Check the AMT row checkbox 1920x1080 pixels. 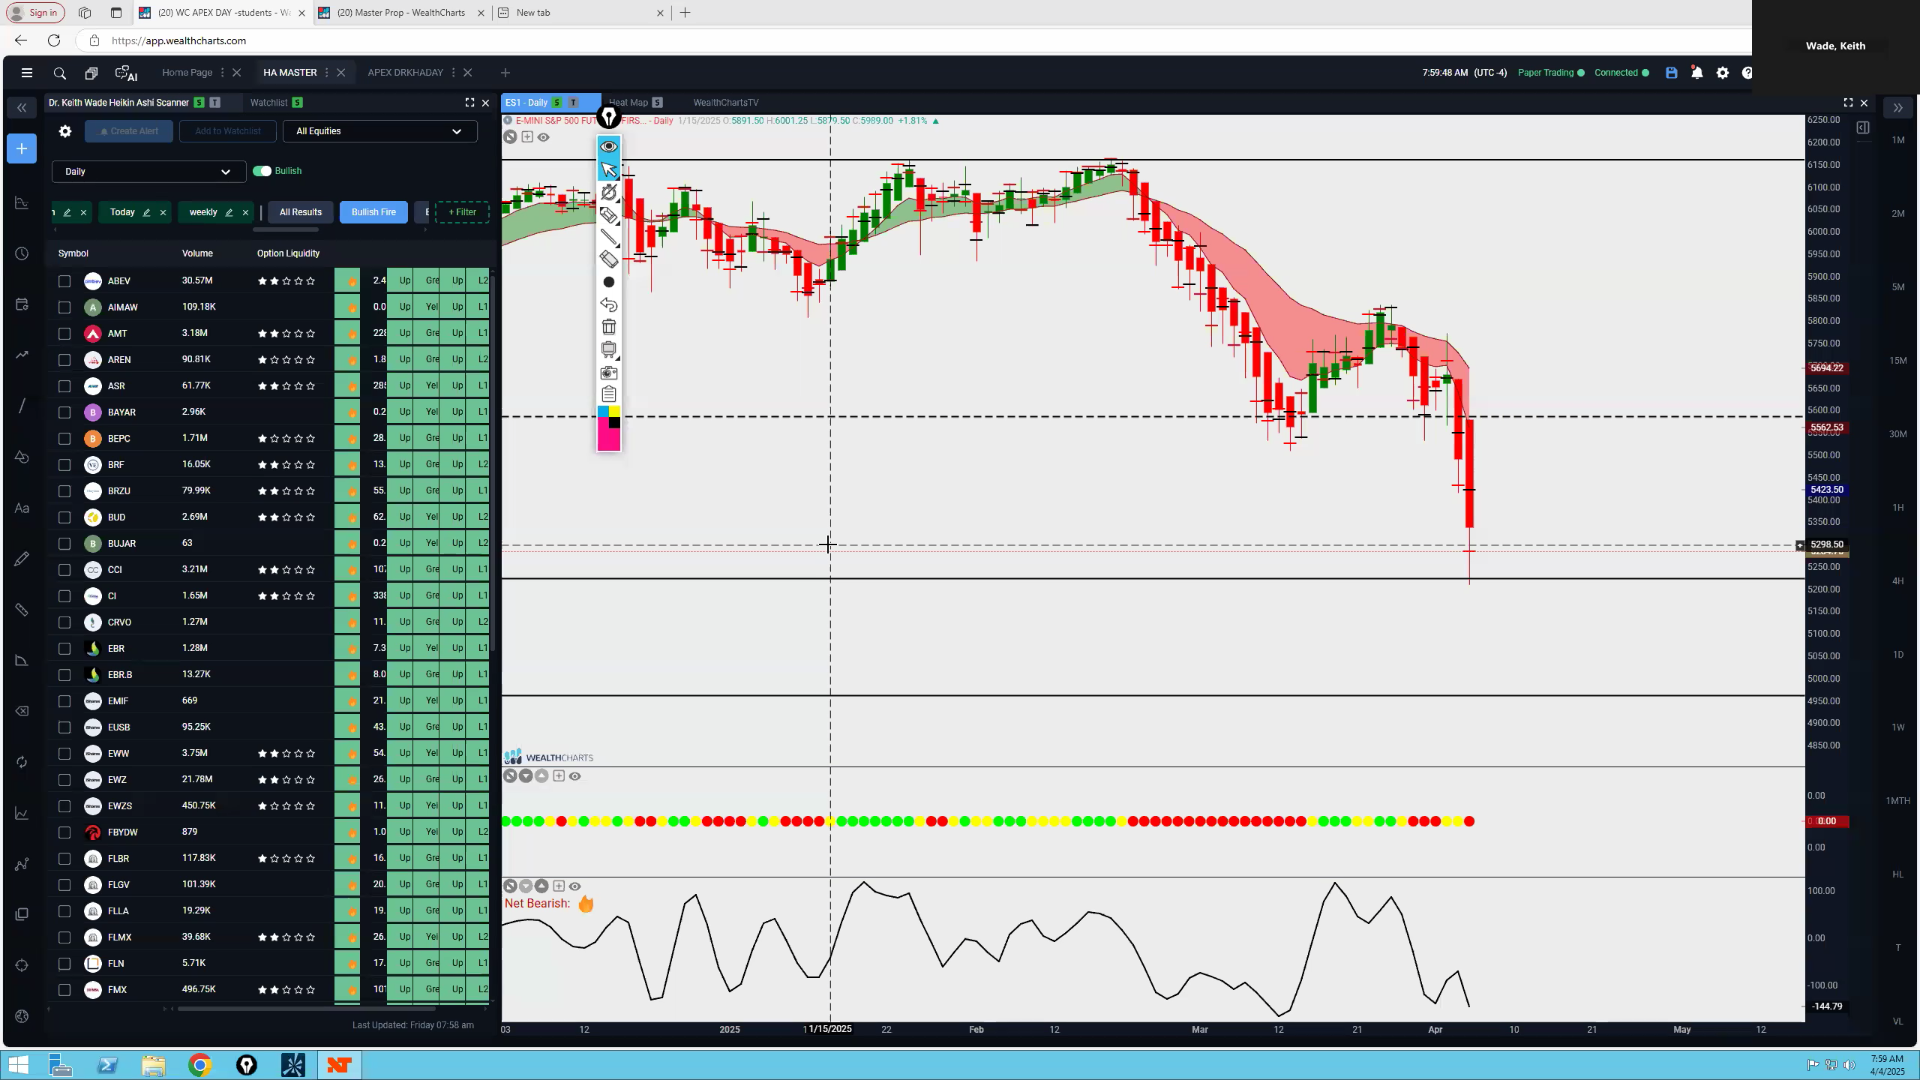(x=65, y=334)
